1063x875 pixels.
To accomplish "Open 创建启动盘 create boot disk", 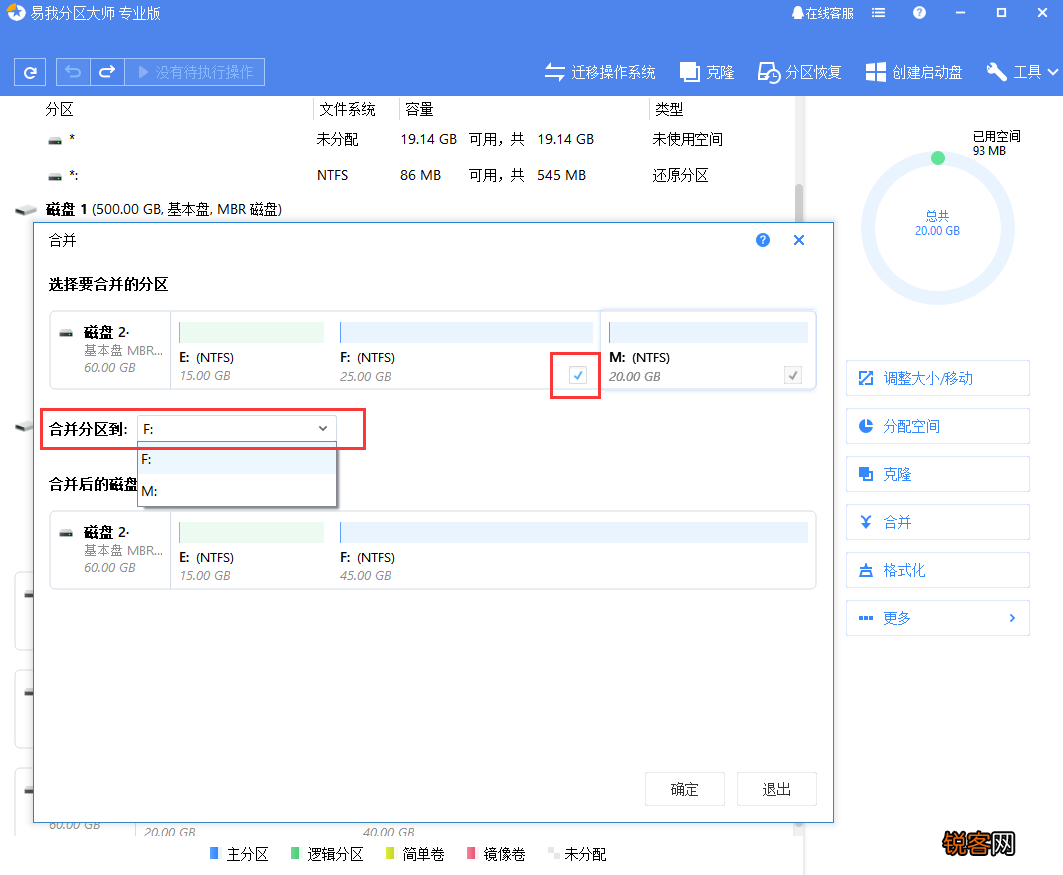I will (914, 72).
